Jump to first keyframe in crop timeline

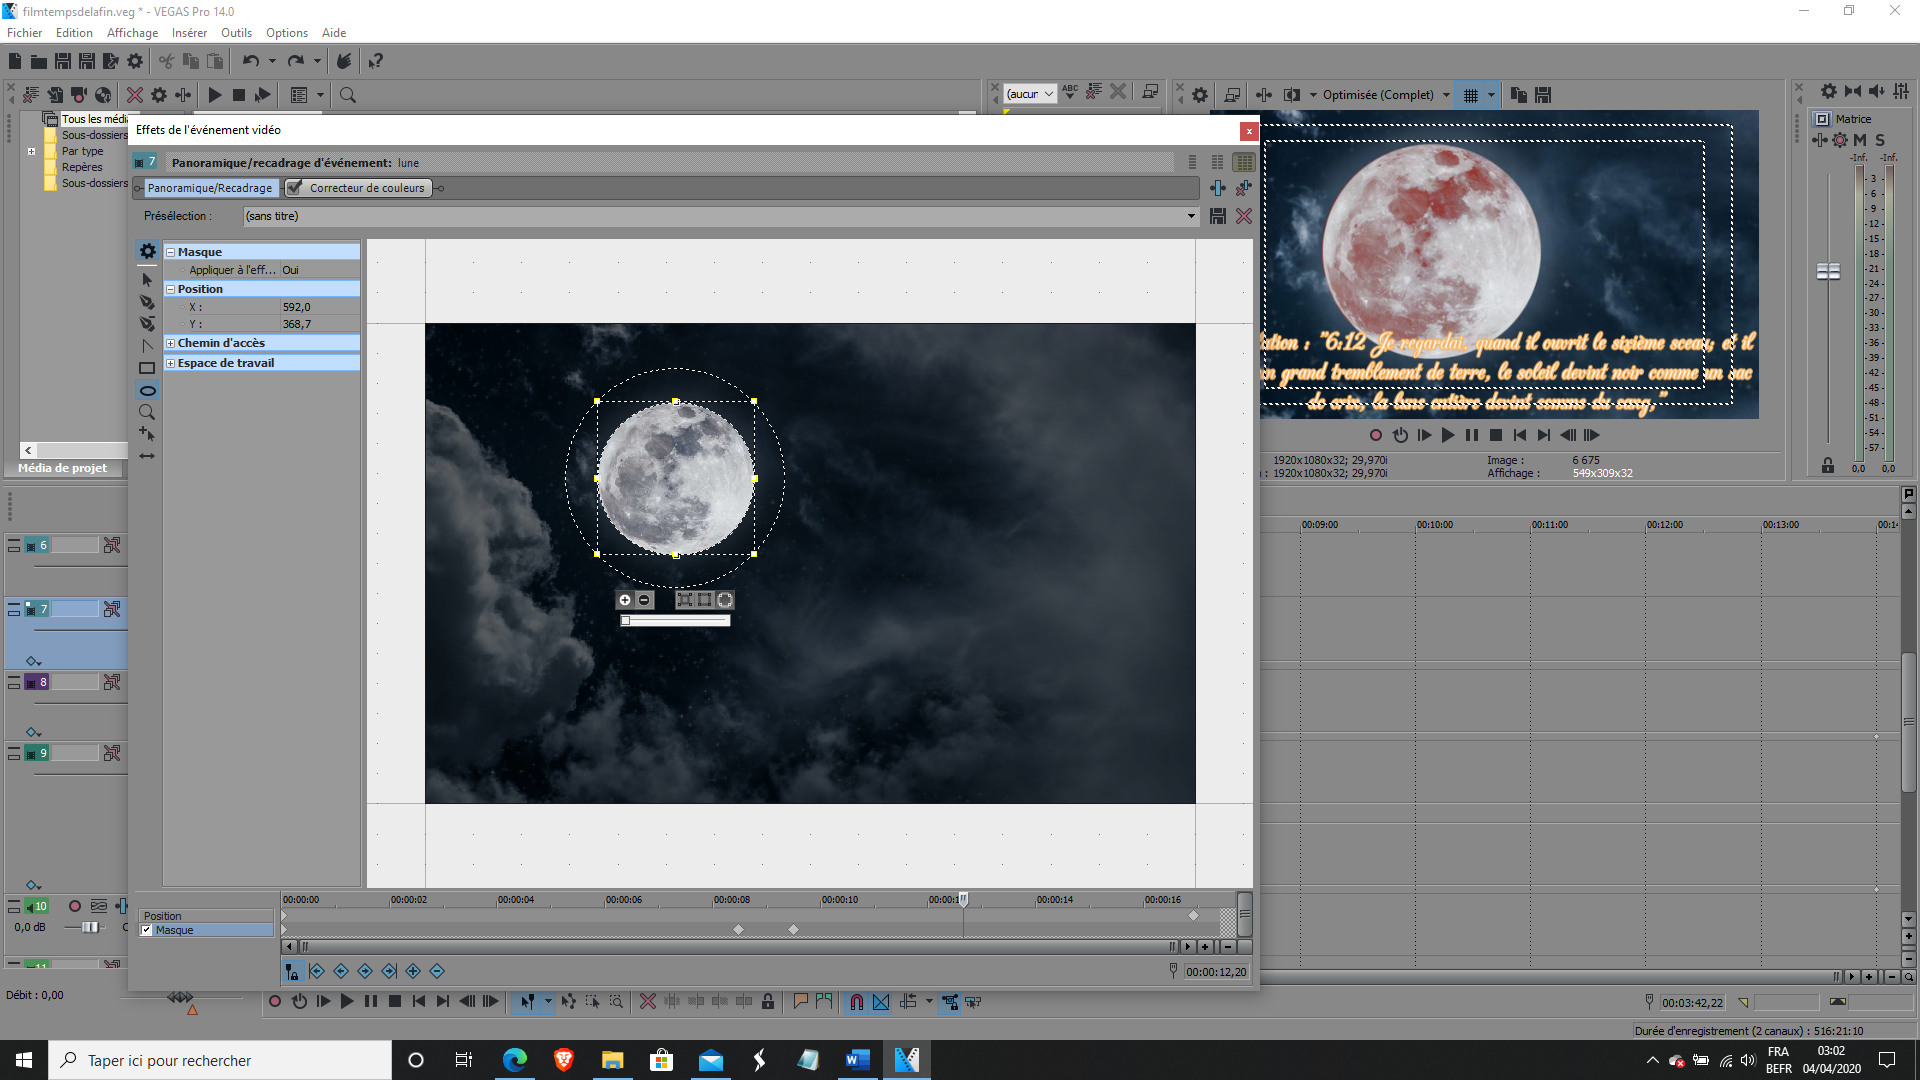(317, 971)
